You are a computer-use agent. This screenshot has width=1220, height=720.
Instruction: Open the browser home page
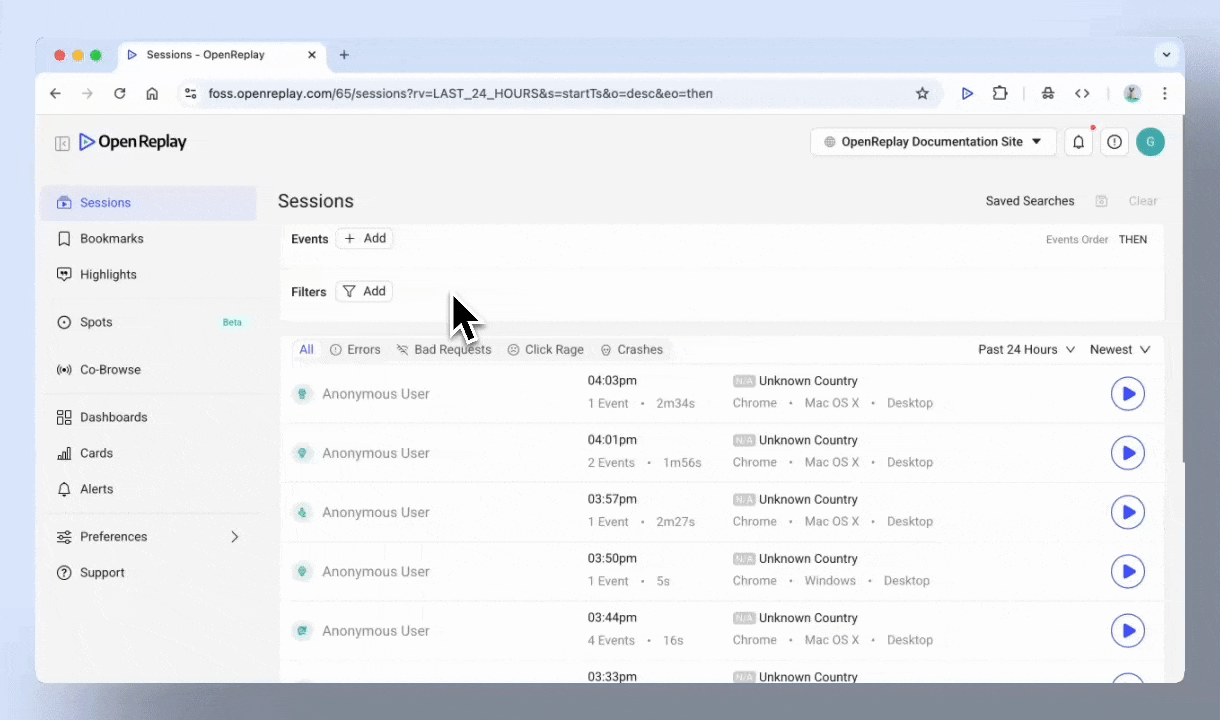pyautogui.click(x=152, y=94)
